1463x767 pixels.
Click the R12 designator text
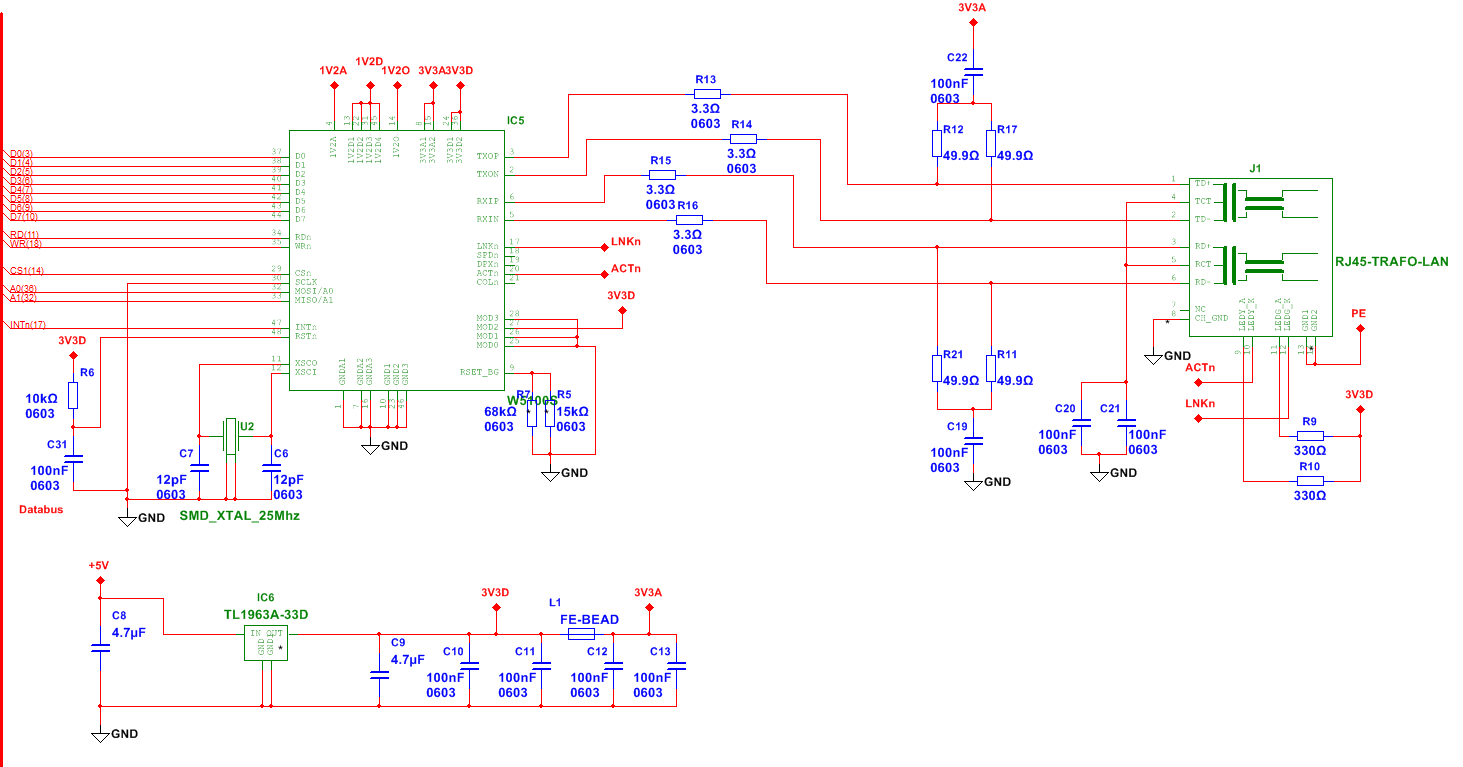[952, 131]
